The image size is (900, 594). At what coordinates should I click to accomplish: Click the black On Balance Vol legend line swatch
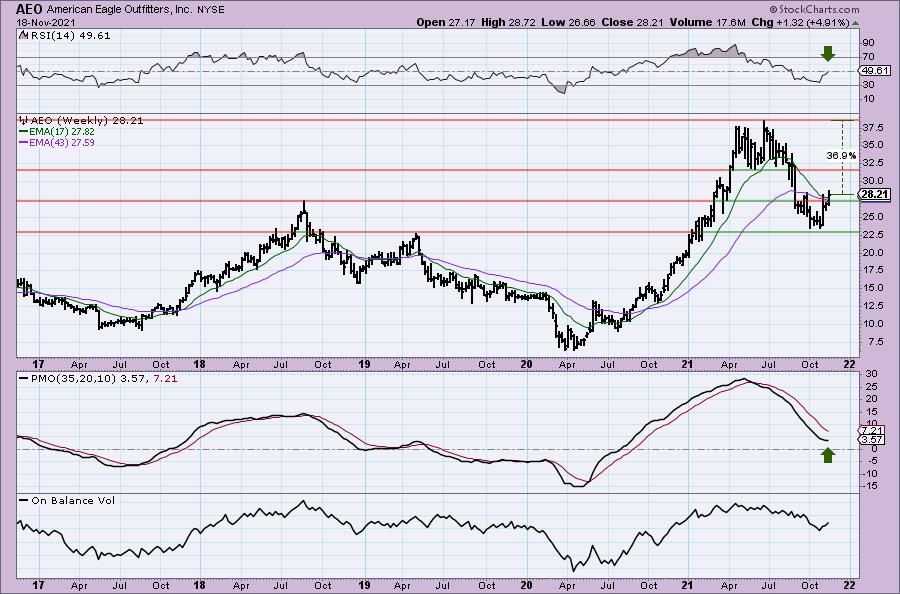[24, 500]
